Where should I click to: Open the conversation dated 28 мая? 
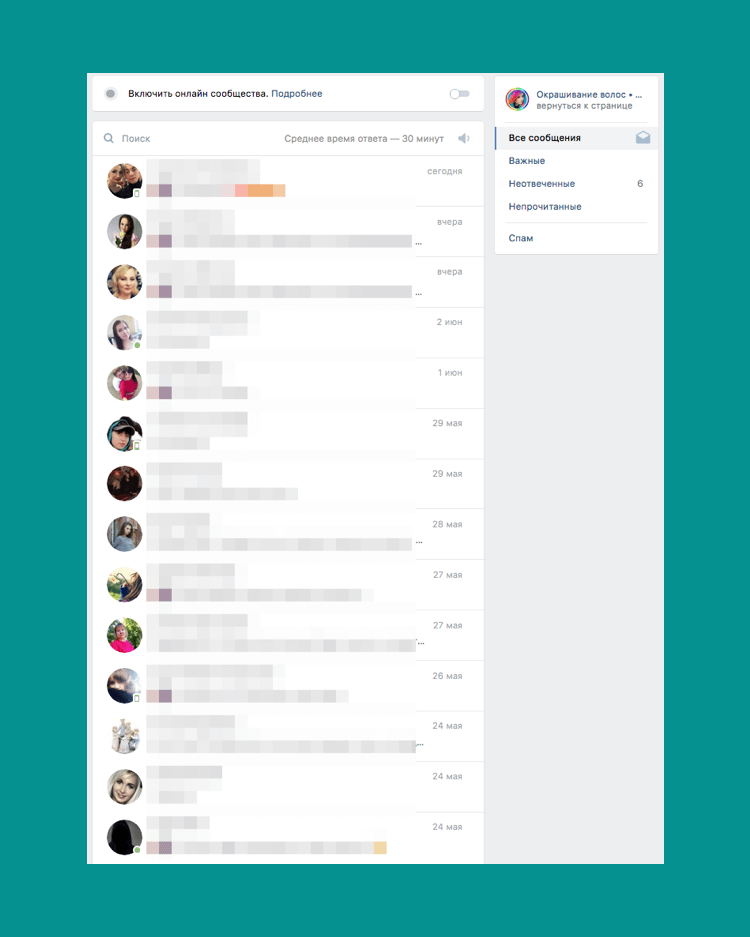288,534
